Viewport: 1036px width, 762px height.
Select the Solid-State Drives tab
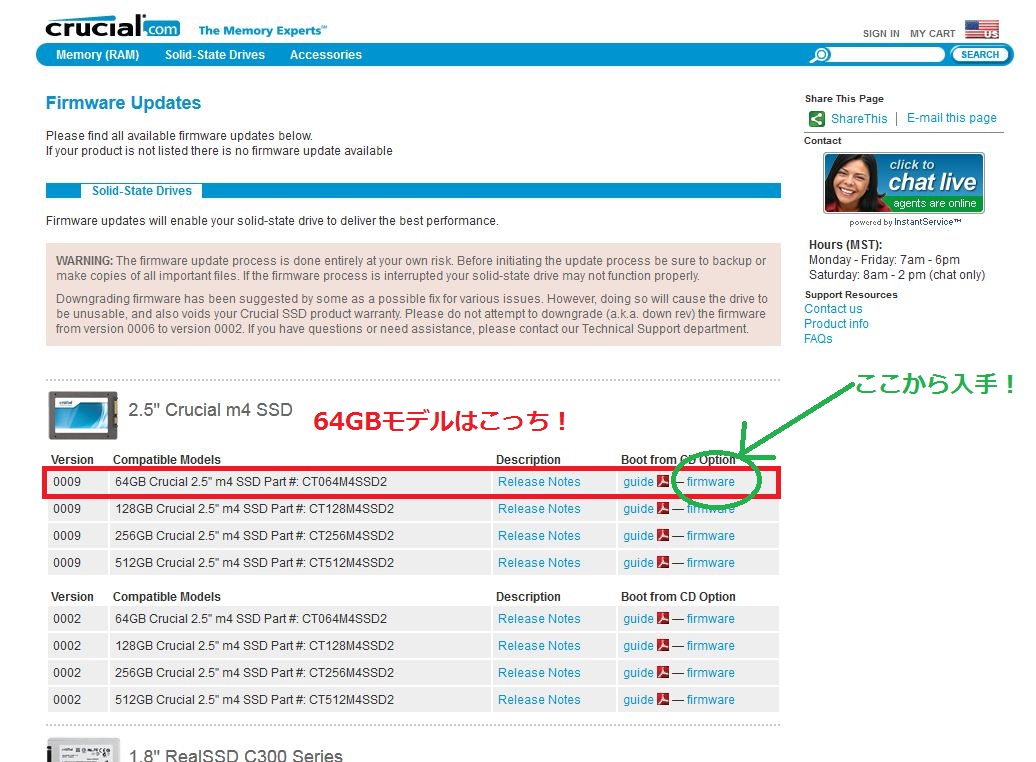(x=141, y=191)
